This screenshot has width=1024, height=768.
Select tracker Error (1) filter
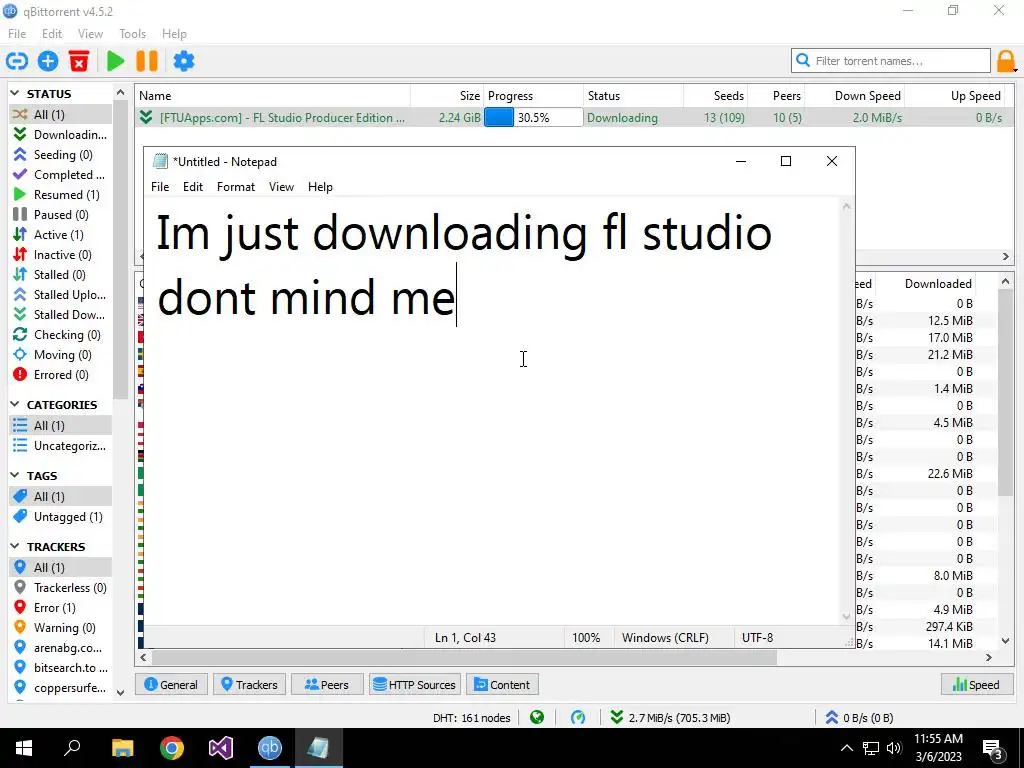[x=60, y=608]
